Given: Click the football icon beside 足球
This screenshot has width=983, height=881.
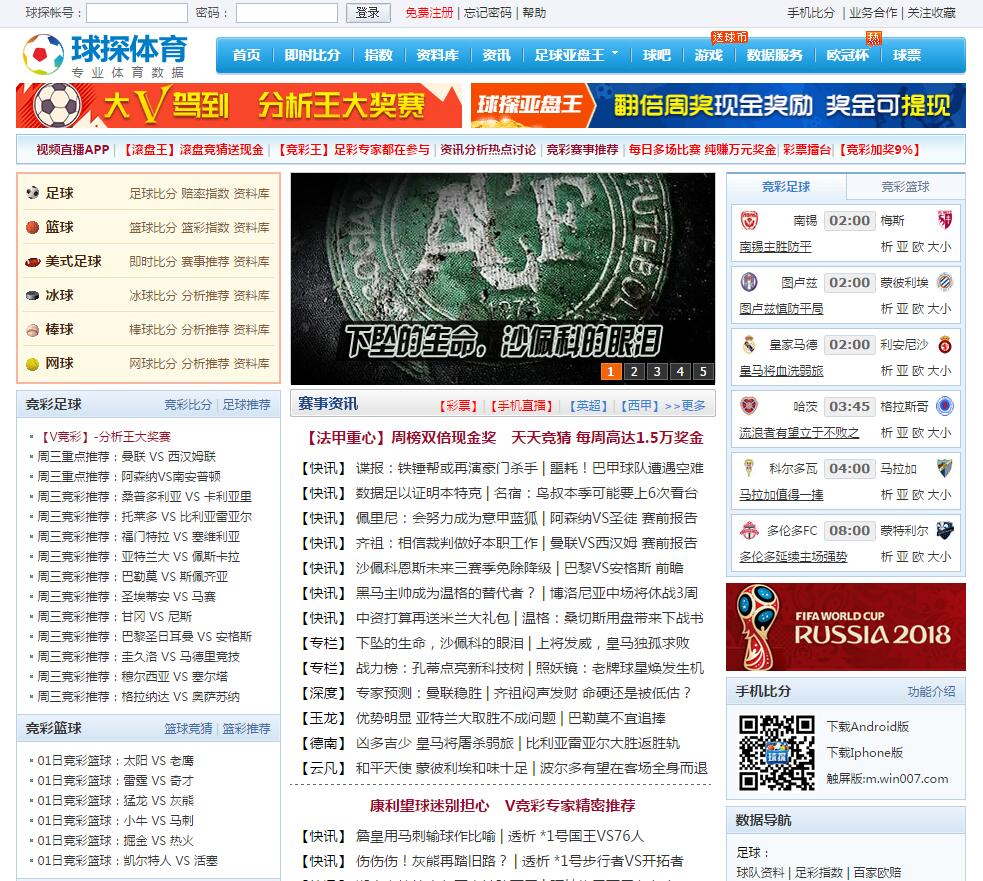Looking at the screenshot, I should click(x=33, y=193).
